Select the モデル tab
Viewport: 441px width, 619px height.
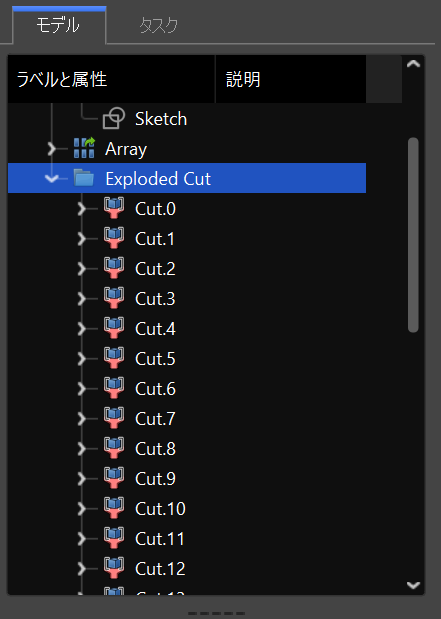59,25
